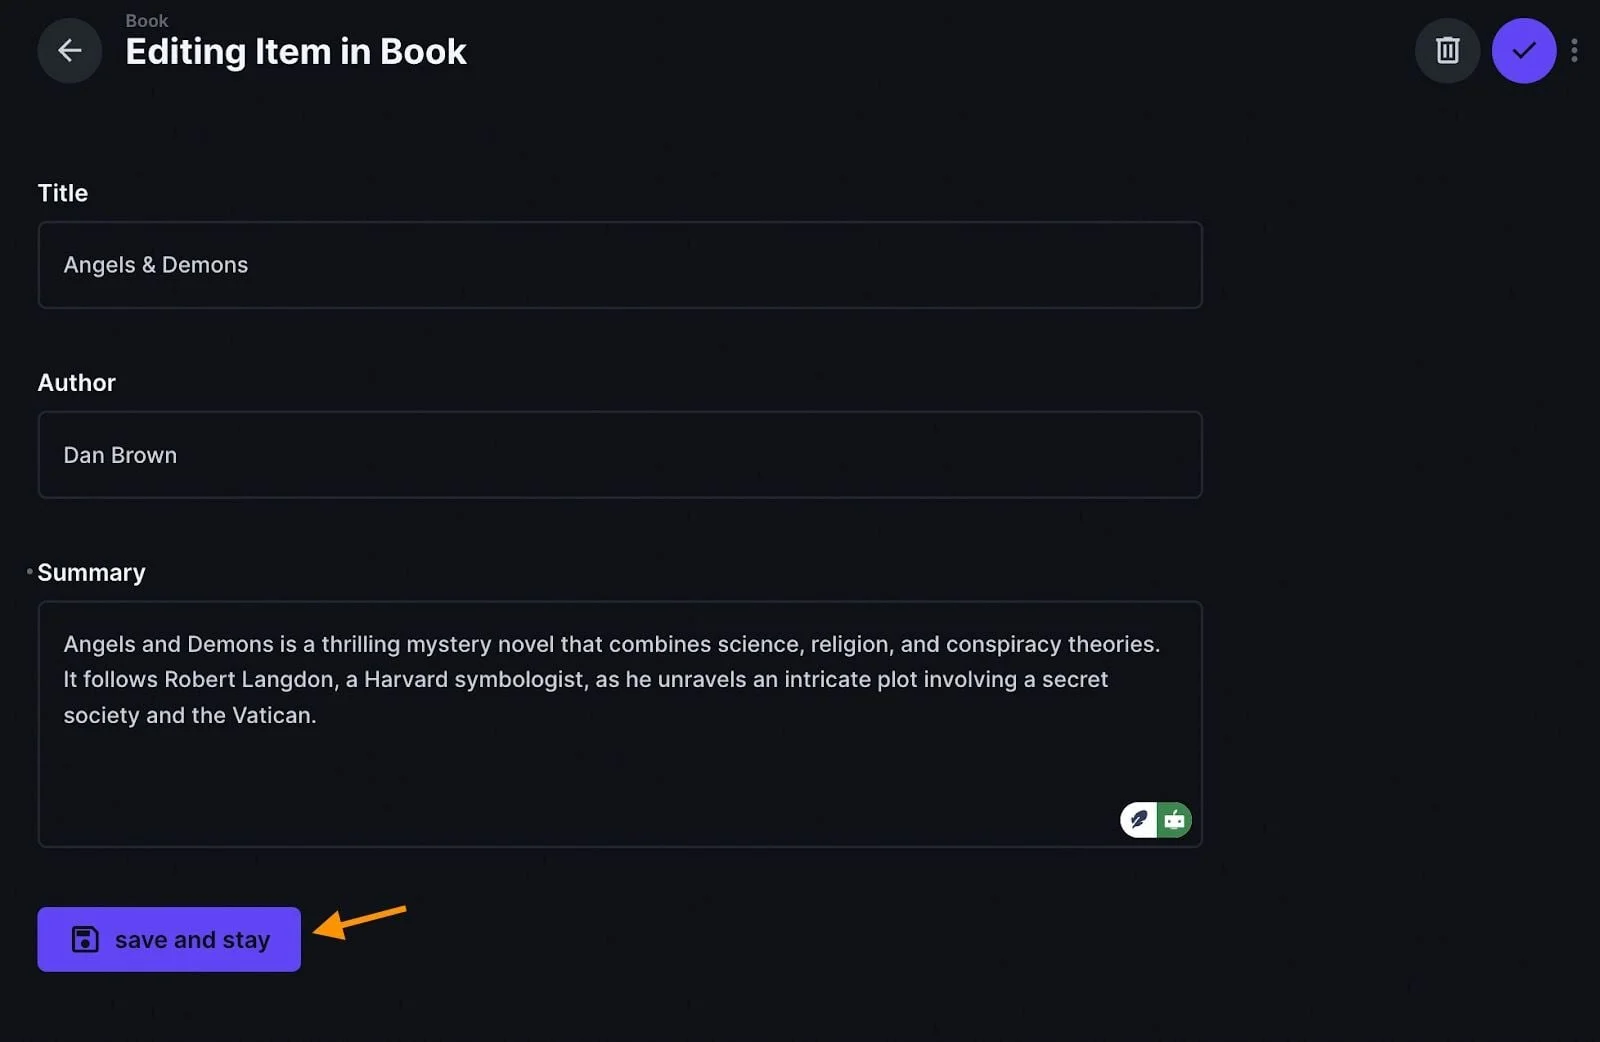Place cursor on "Dan Brown" author text

(x=120, y=455)
